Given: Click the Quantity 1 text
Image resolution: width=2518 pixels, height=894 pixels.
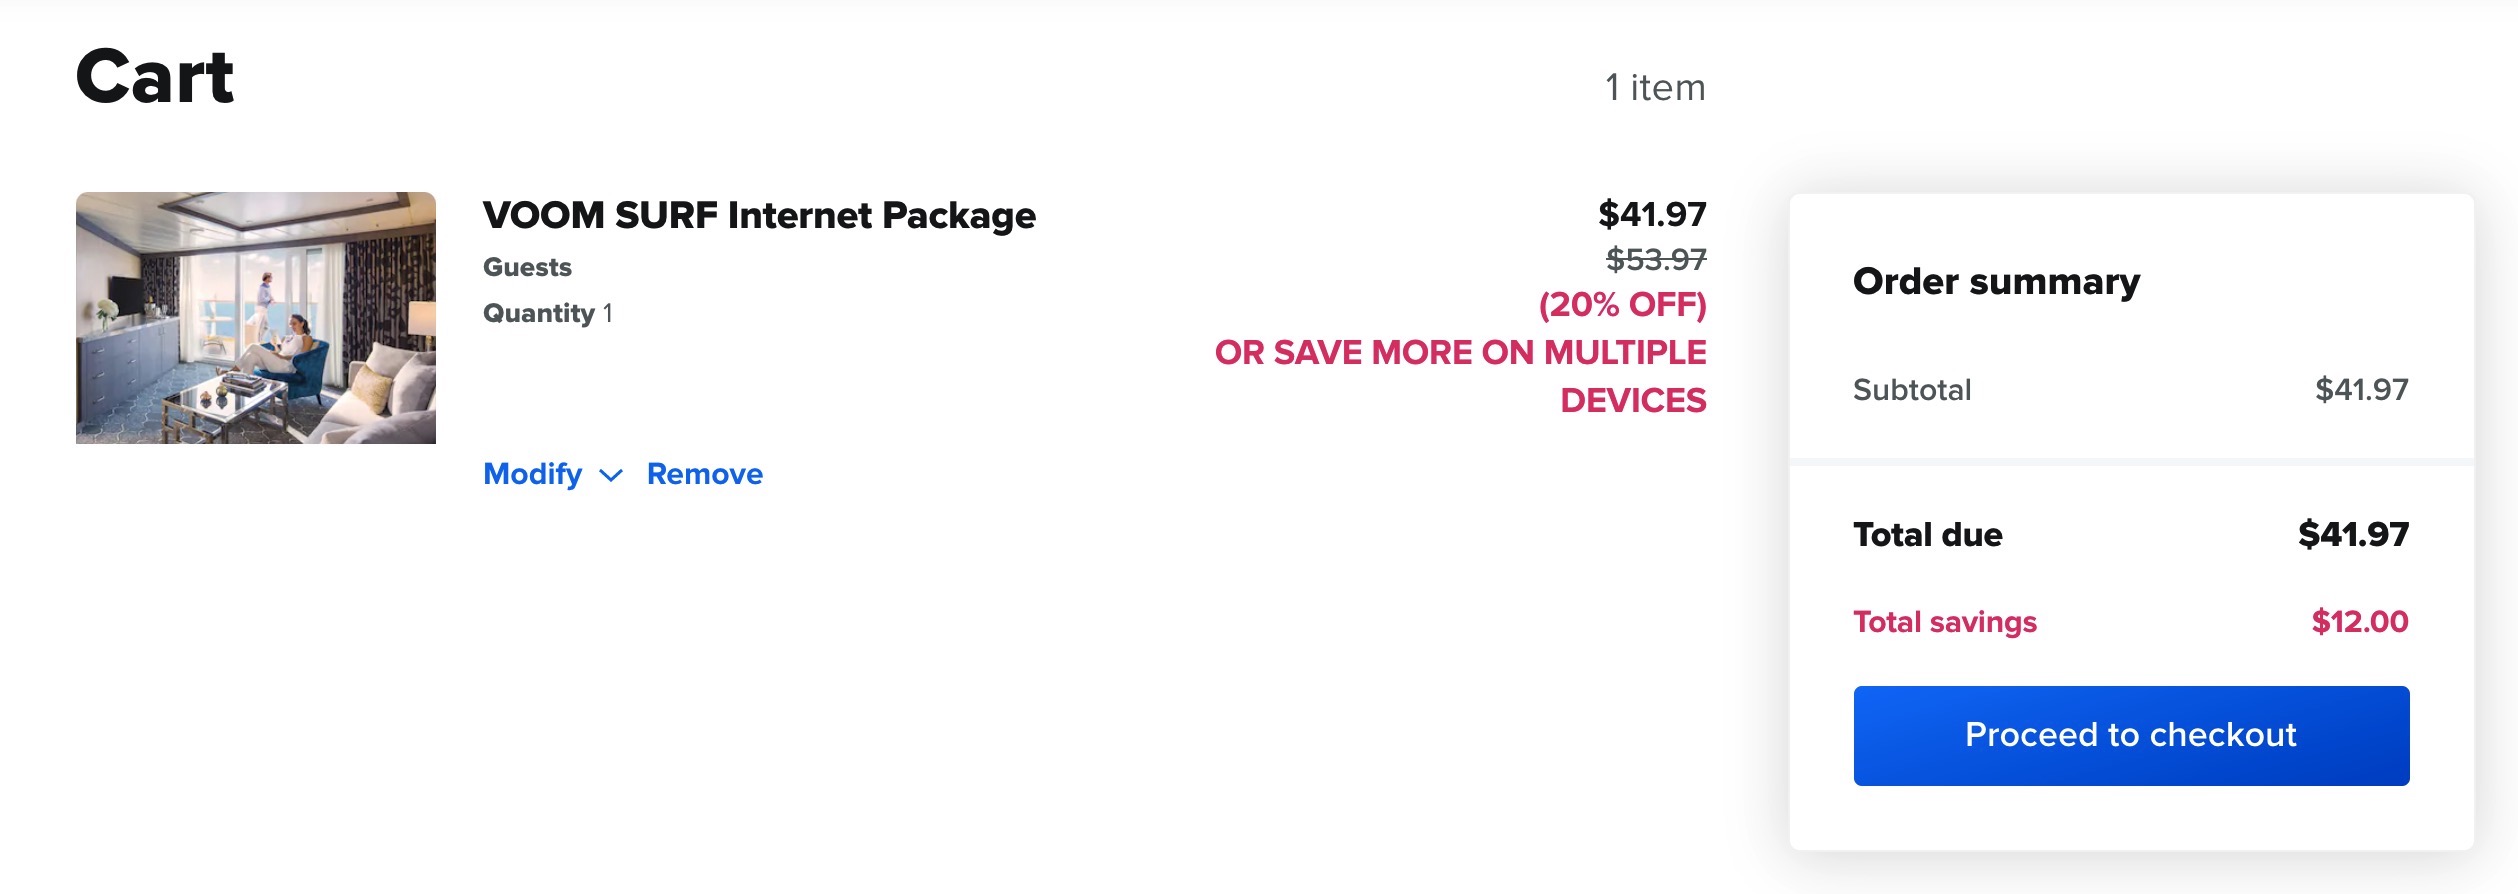Looking at the screenshot, I should (548, 314).
